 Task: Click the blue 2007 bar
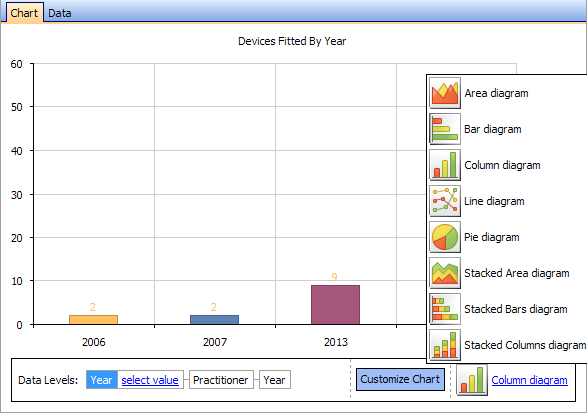point(215,320)
